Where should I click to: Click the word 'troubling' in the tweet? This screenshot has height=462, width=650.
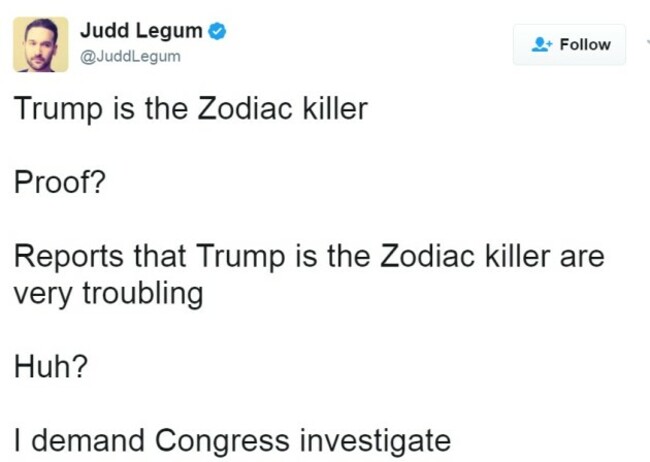click(143, 294)
